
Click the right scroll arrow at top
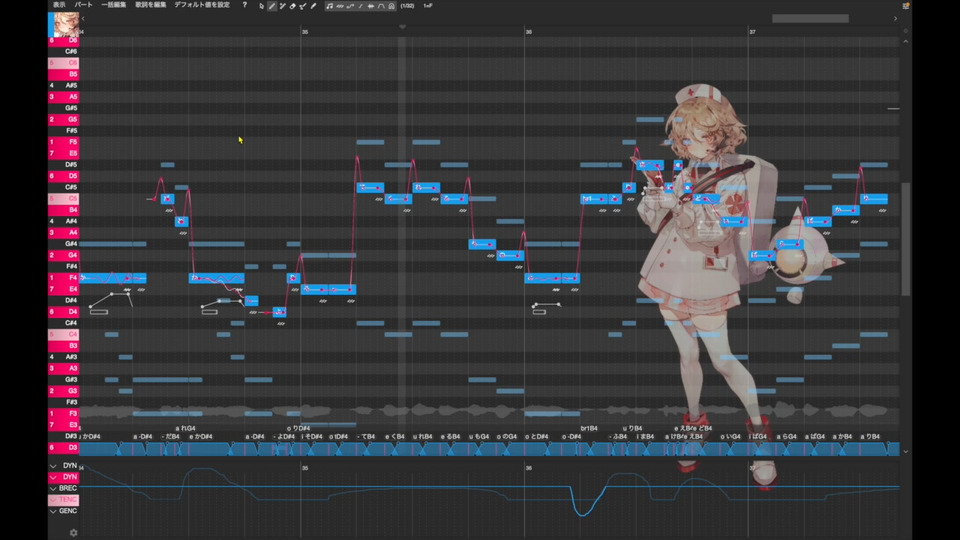(895, 19)
